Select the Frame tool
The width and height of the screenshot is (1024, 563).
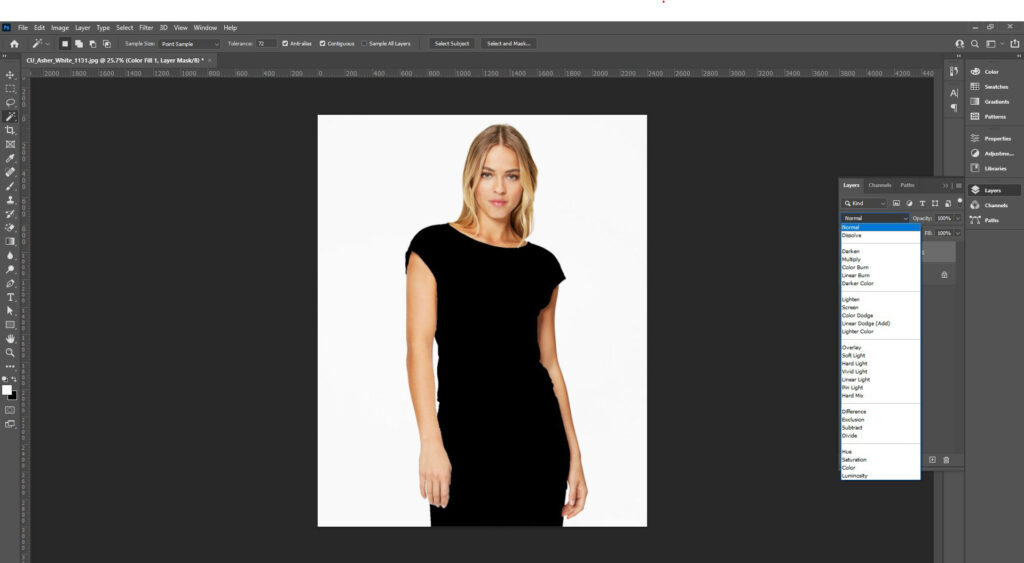10,144
